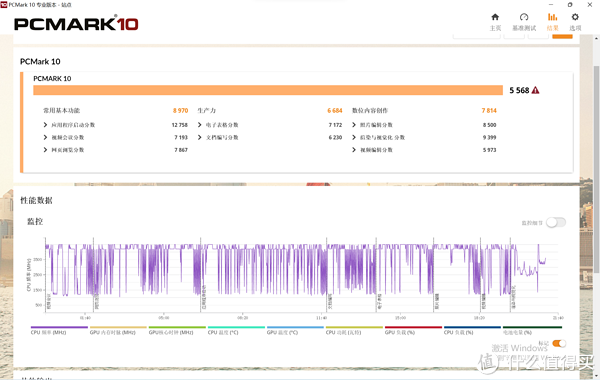The image size is (600, 380).
Task: Click the vertical scrollbar thumb on the right
Action: tap(596, 169)
